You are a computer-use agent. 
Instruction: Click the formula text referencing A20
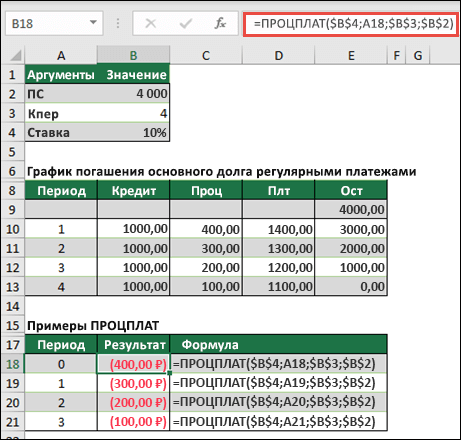(x=274, y=402)
